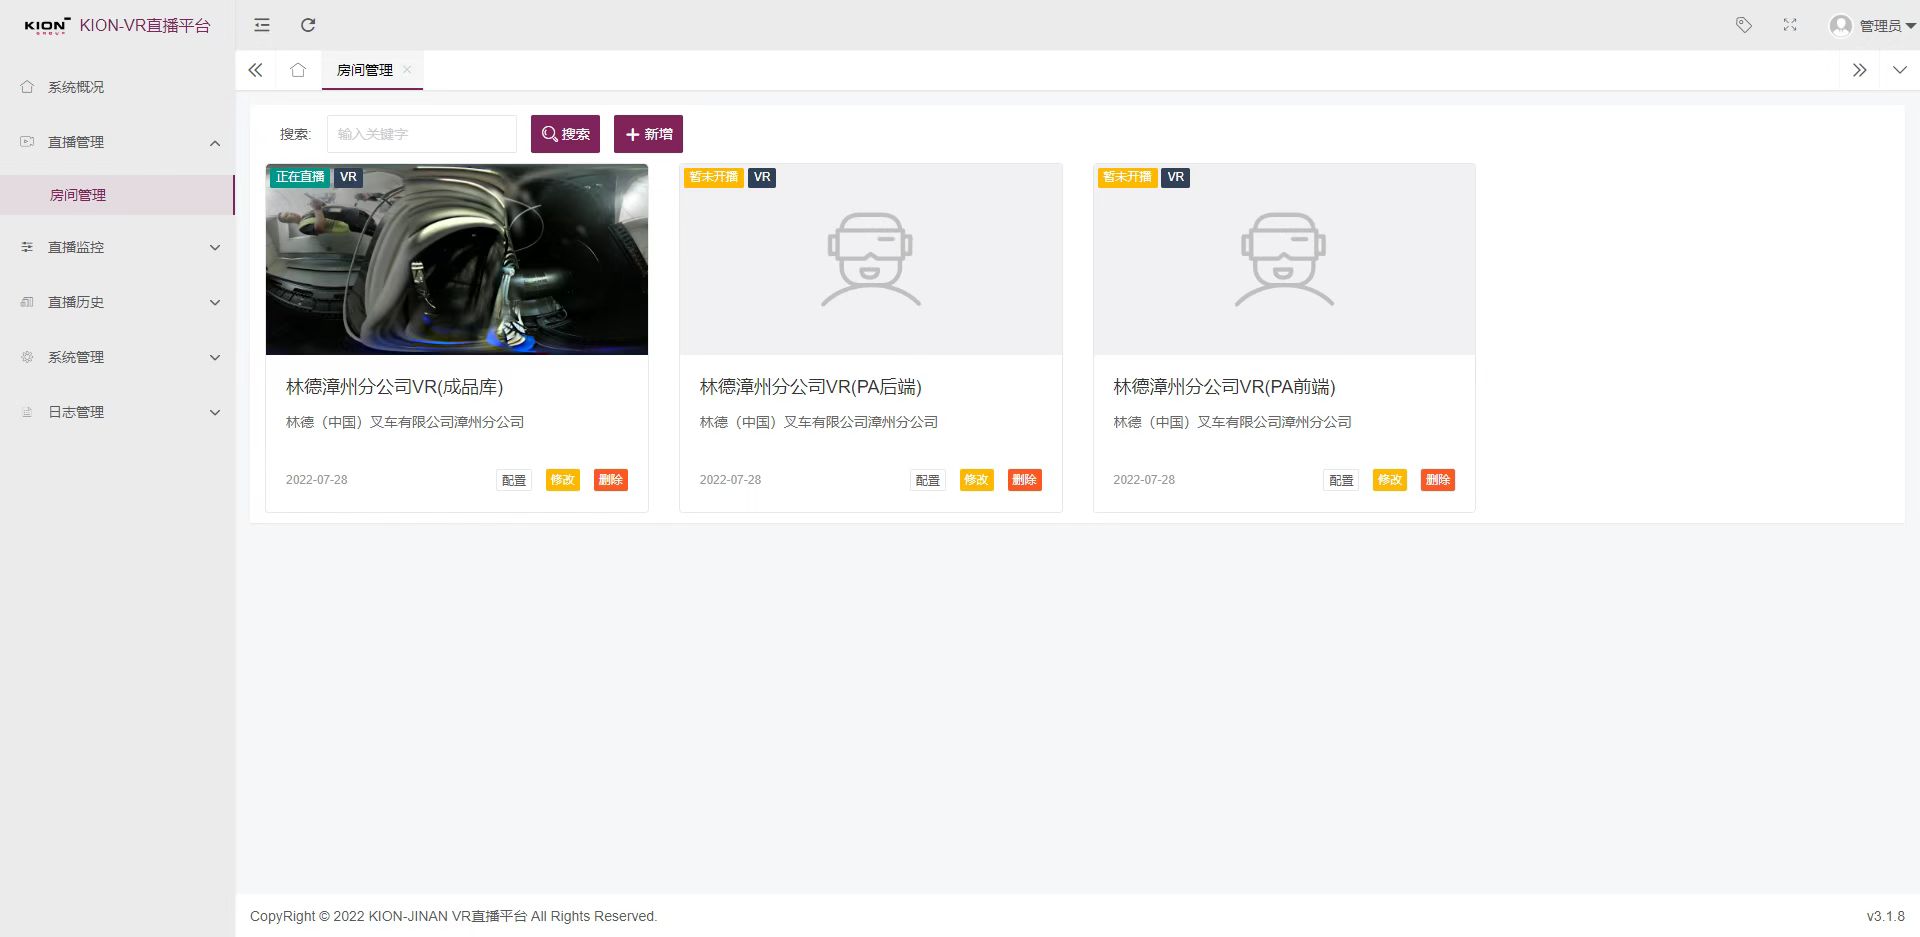The width and height of the screenshot is (1920, 937).
Task: Click 删除 on the PA前端 card
Action: point(1438,480)
